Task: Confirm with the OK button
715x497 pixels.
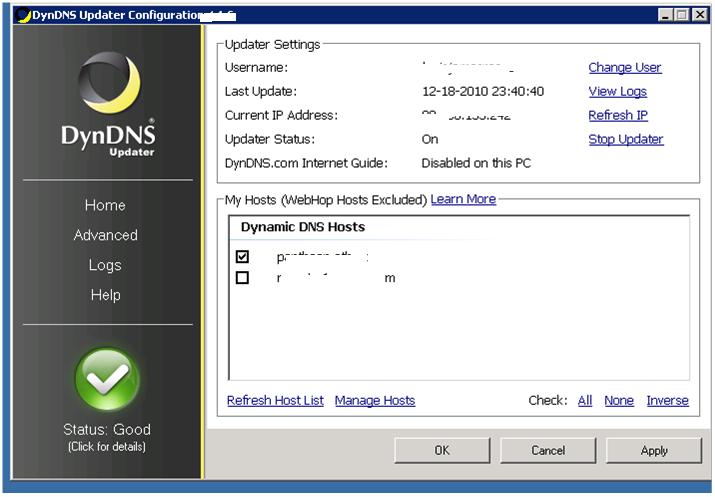Action: click(x=442, y=450)
